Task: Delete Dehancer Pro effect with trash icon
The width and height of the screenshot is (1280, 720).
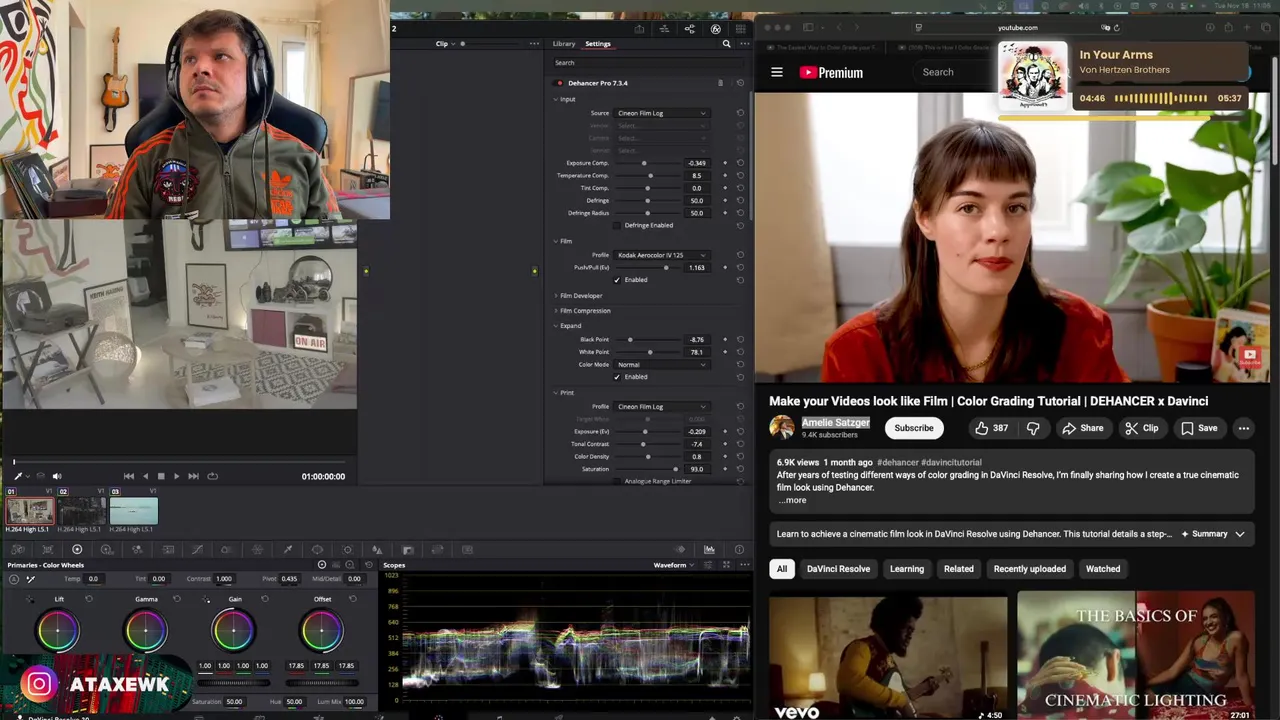Action: [x=720, y=83]
